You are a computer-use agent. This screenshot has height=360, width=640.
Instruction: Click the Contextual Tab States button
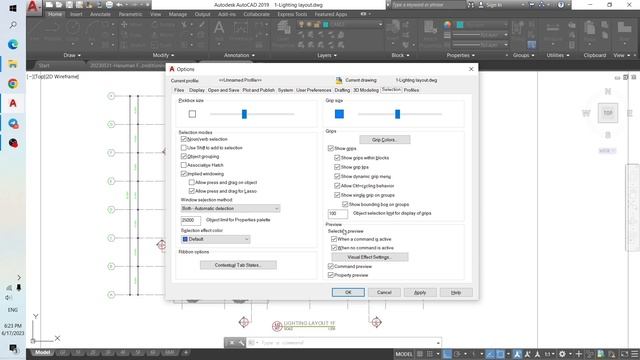238,265
